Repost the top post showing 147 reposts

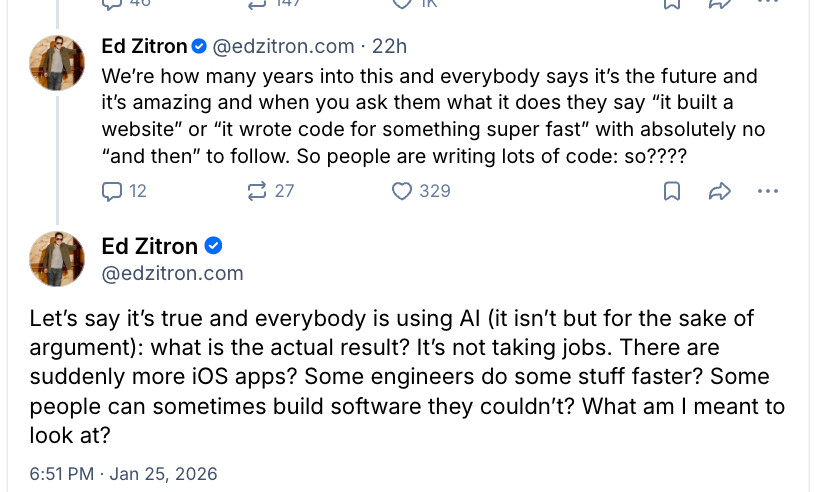(257, 4)
